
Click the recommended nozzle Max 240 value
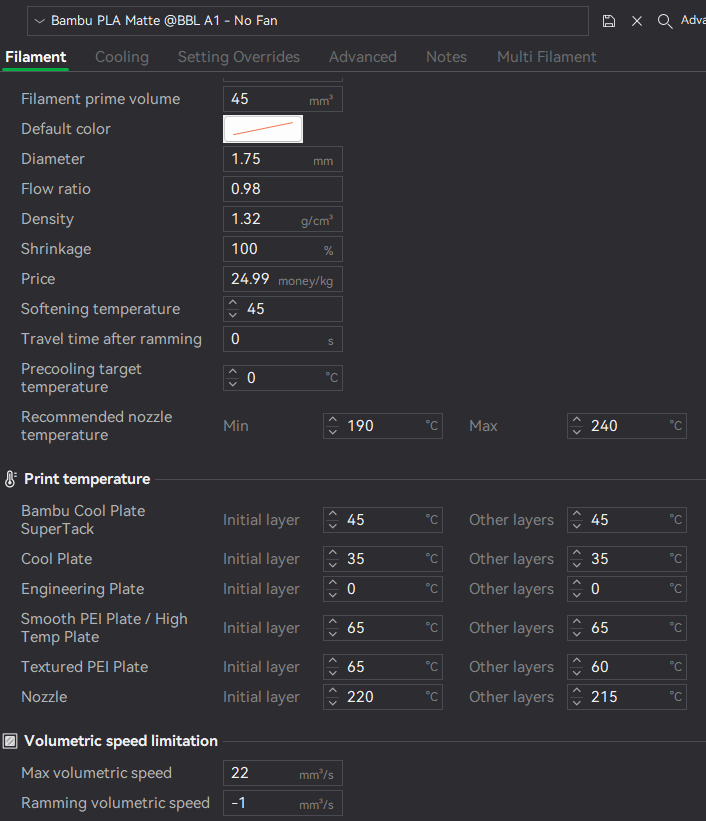604,426
